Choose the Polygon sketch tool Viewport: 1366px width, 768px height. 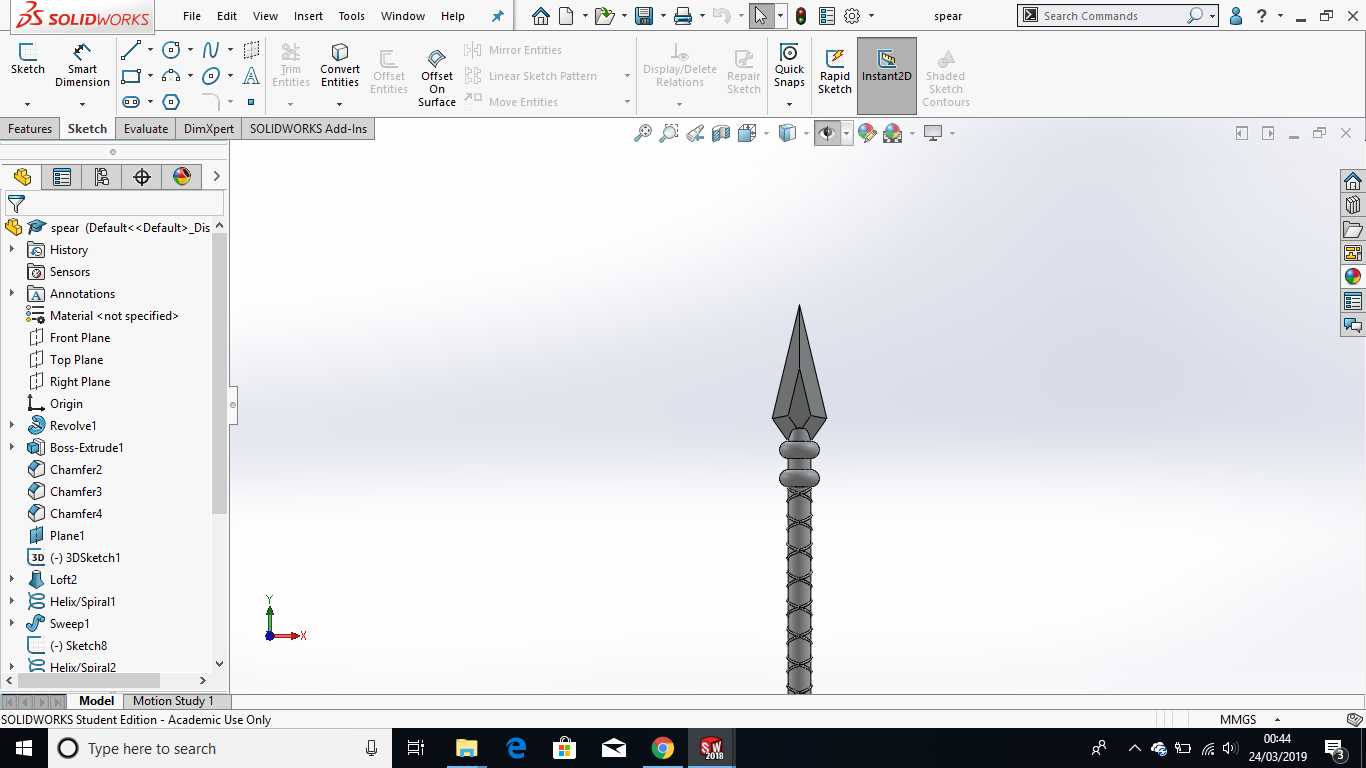point(171,102)
